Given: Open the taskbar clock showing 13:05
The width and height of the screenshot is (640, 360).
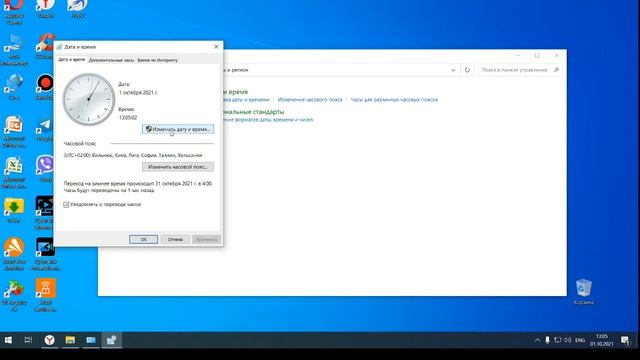Looking at the screenshot, I should (x=602, y=340).
